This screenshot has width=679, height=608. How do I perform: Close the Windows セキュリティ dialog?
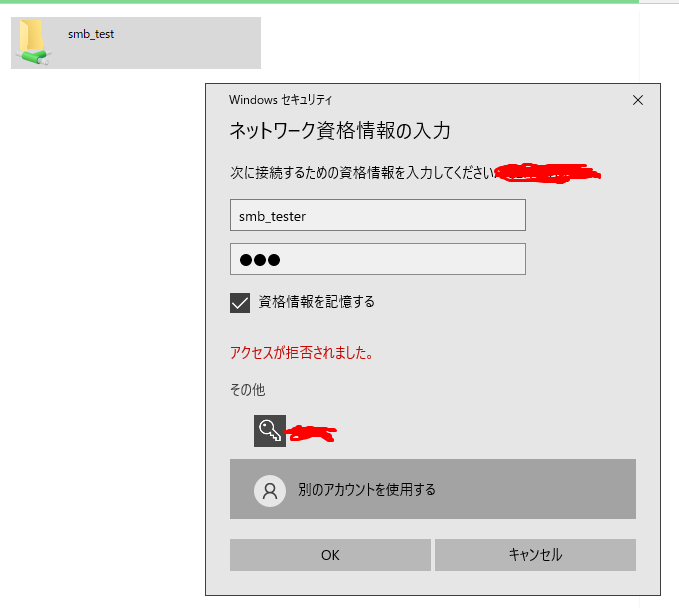(x=637, y=100)
